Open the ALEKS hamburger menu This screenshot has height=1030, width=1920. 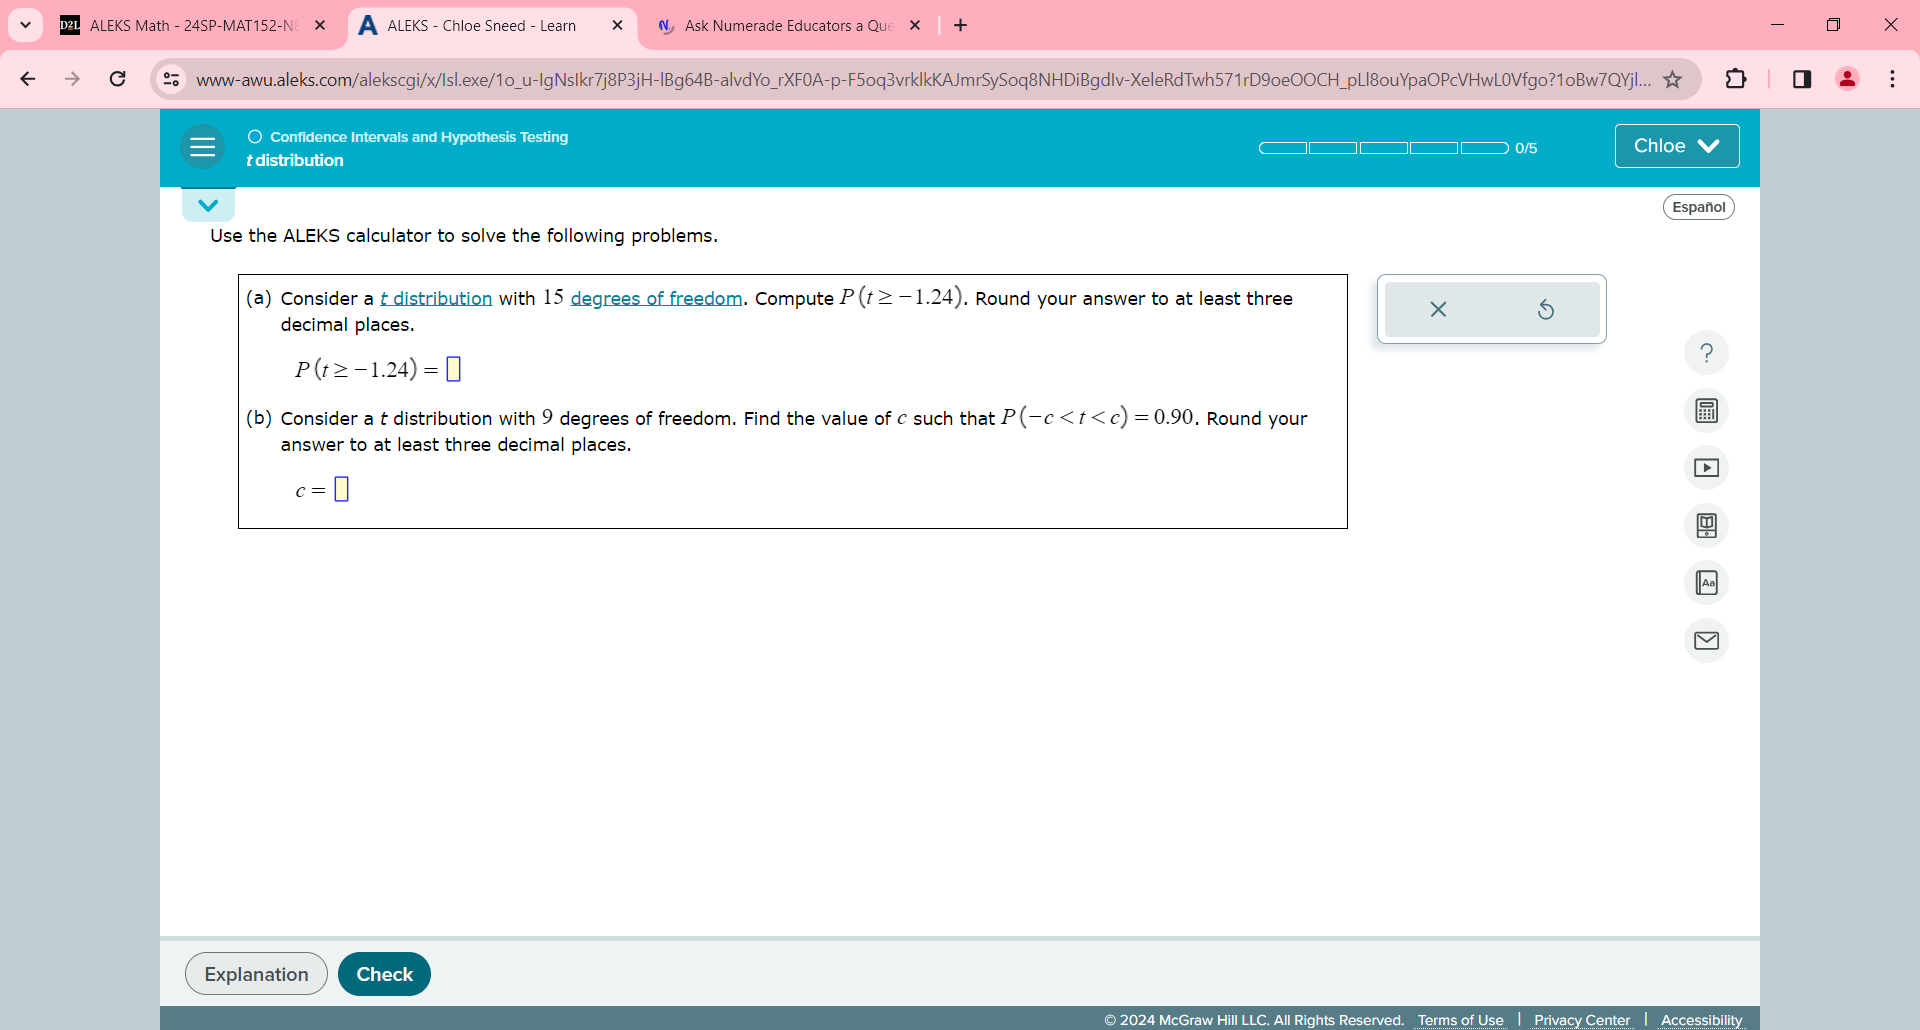[203, 147]
